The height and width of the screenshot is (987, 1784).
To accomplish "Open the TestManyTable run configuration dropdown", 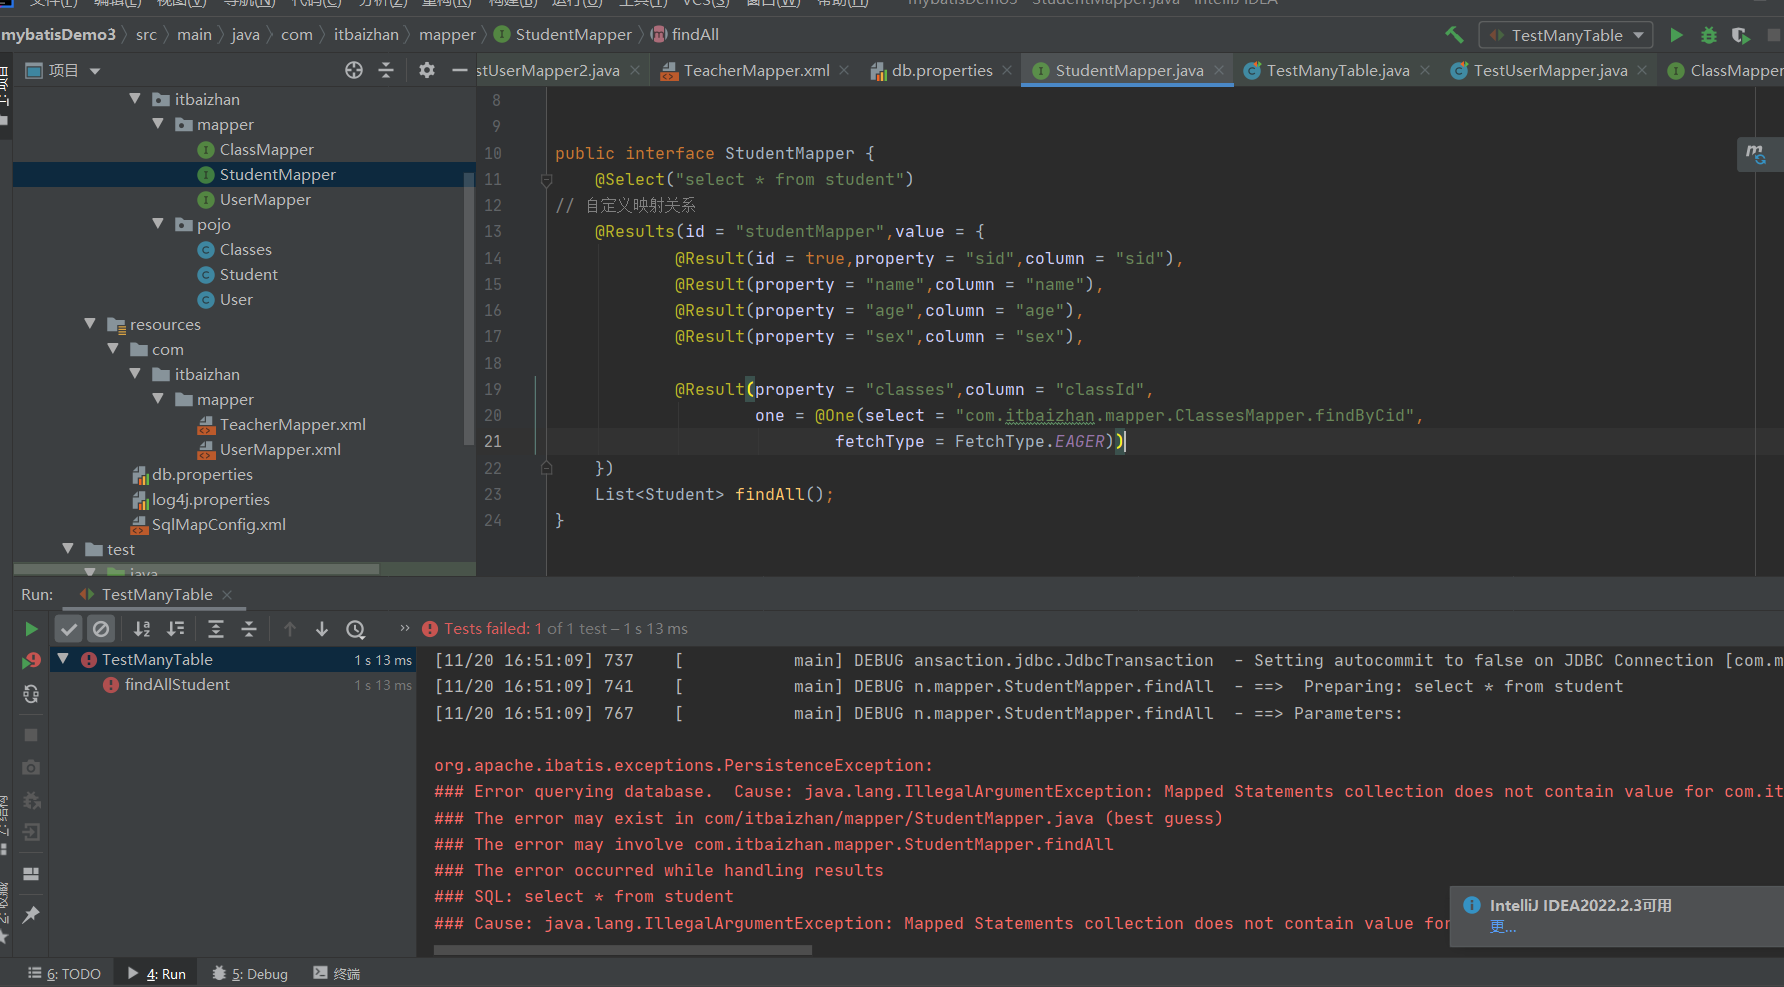I will (x=1566, y=35).
